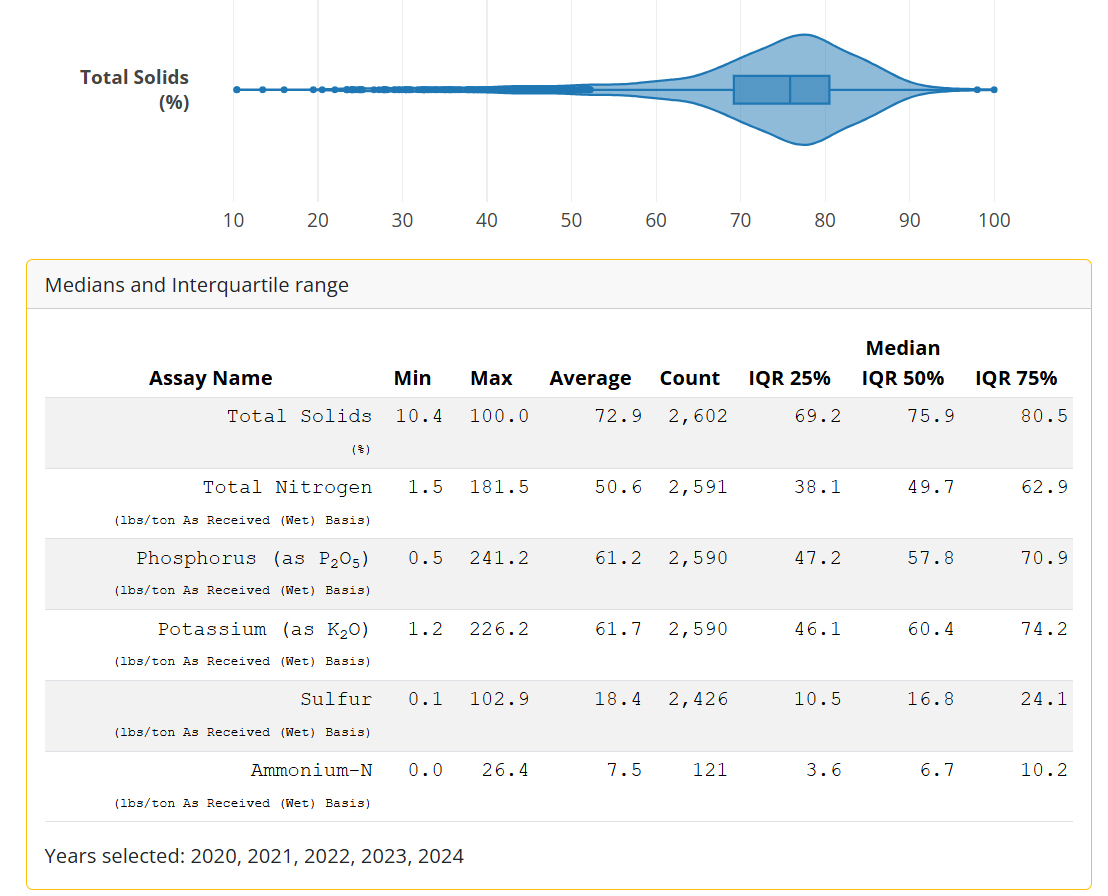Click the Total Solids count cell 2,602
The height and width of the screenshot is (896, 1108).
[x=698, y=416]
